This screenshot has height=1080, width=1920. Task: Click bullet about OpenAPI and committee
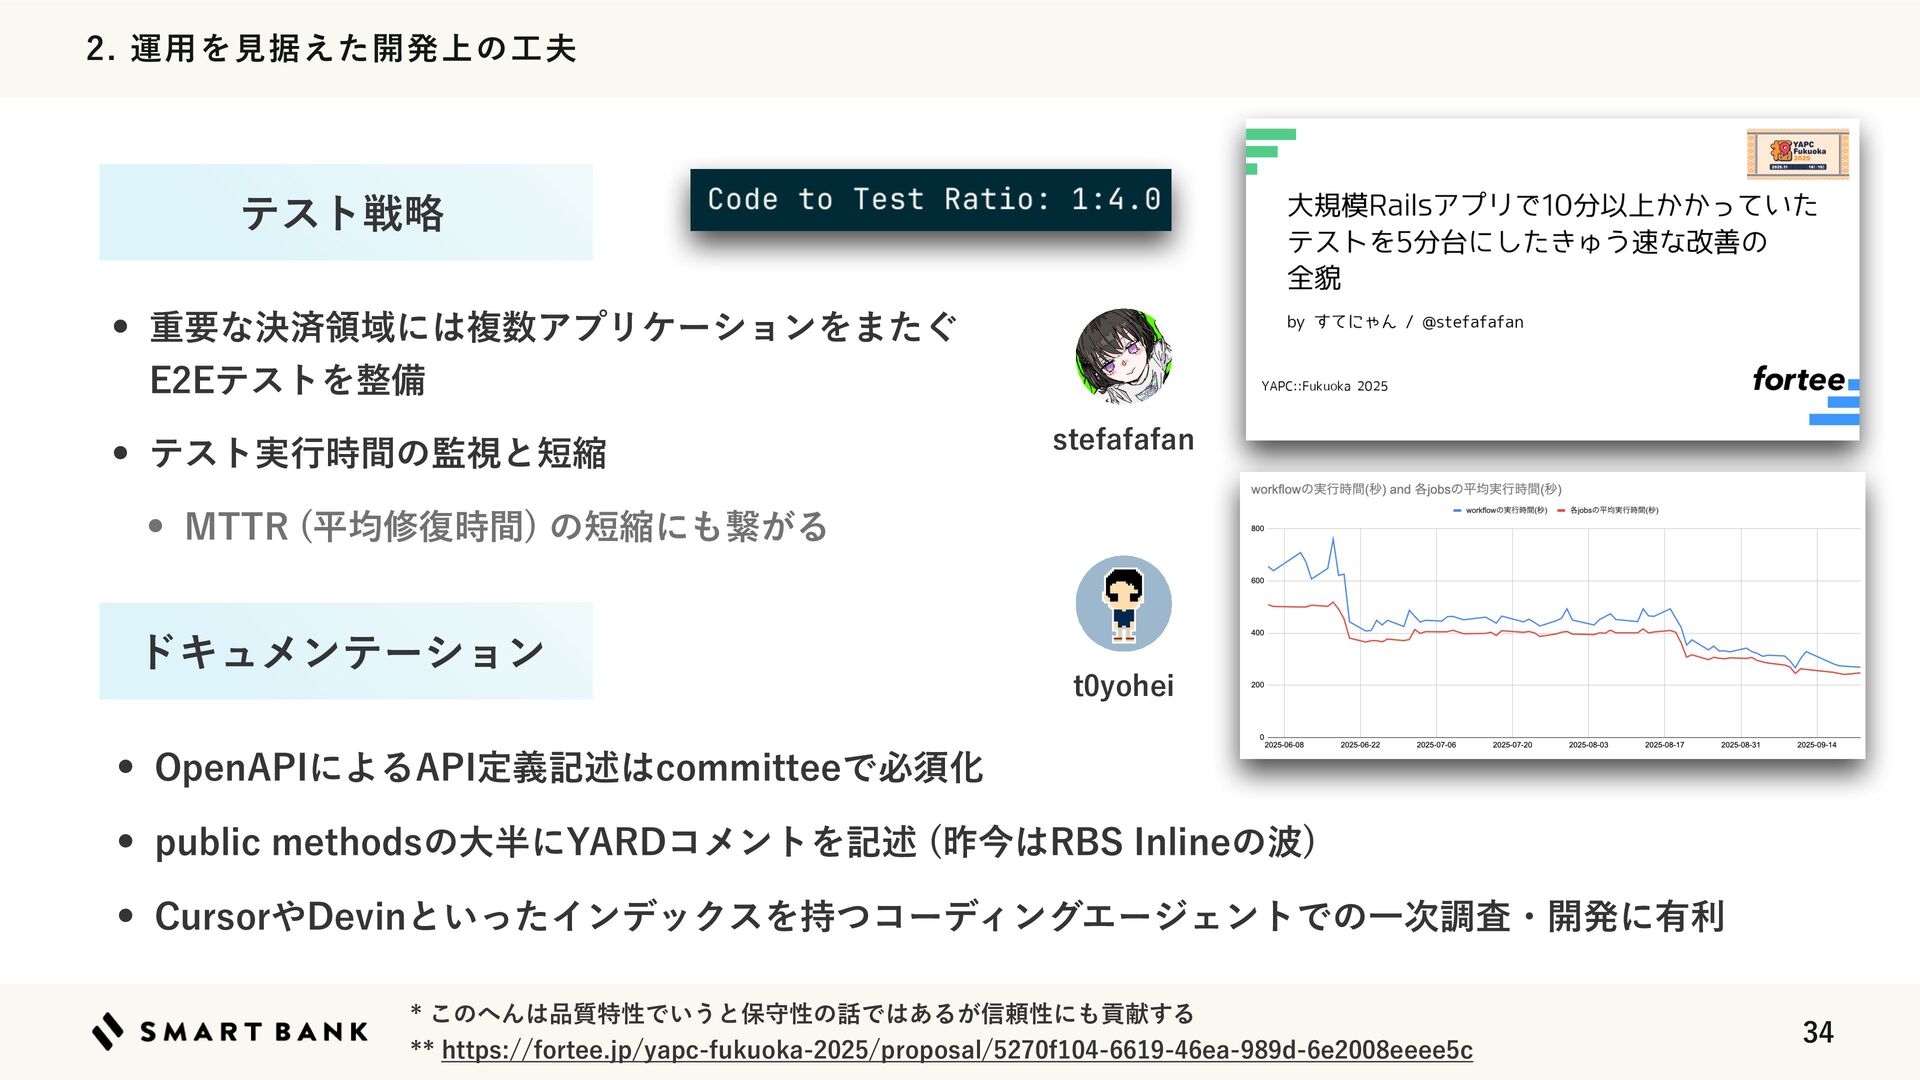tap(569, 768)
